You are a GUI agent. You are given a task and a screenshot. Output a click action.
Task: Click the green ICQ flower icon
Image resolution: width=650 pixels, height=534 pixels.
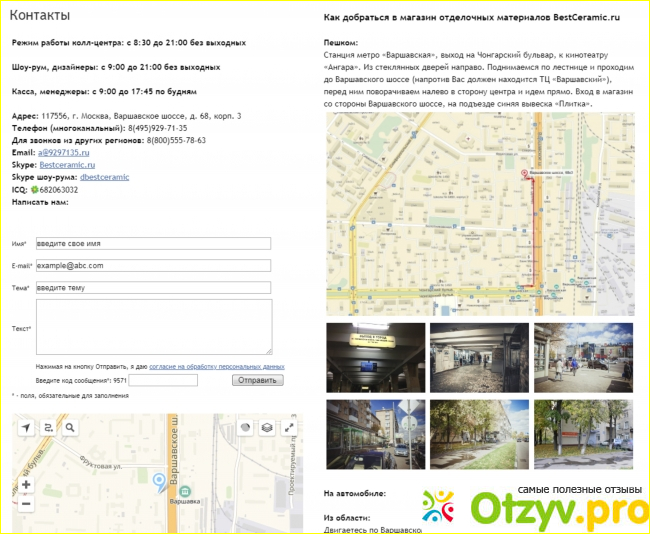point(32,189)
